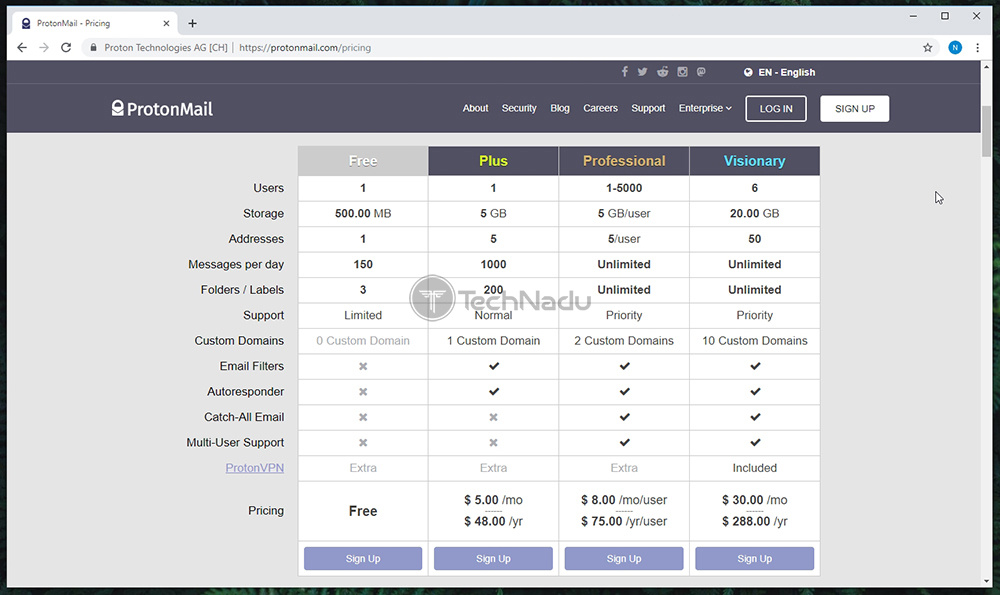Expand the Enterprise menu
This screenshot has height=595, width=1000.
(x=705, y=108)
